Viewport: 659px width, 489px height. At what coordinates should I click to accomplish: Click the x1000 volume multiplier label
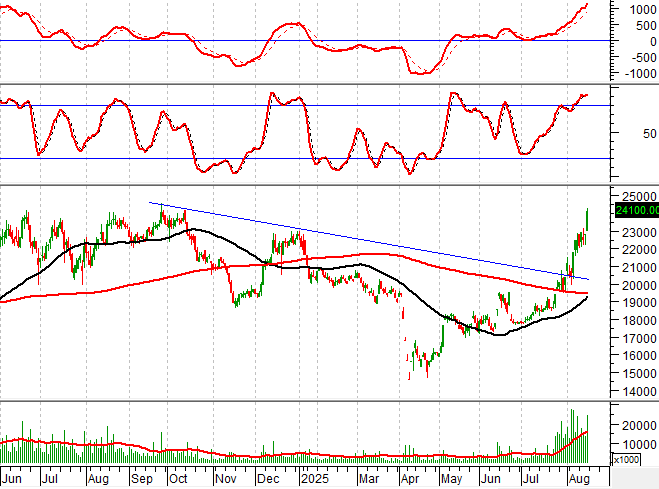pyautogui.click(x=626, y=460)
